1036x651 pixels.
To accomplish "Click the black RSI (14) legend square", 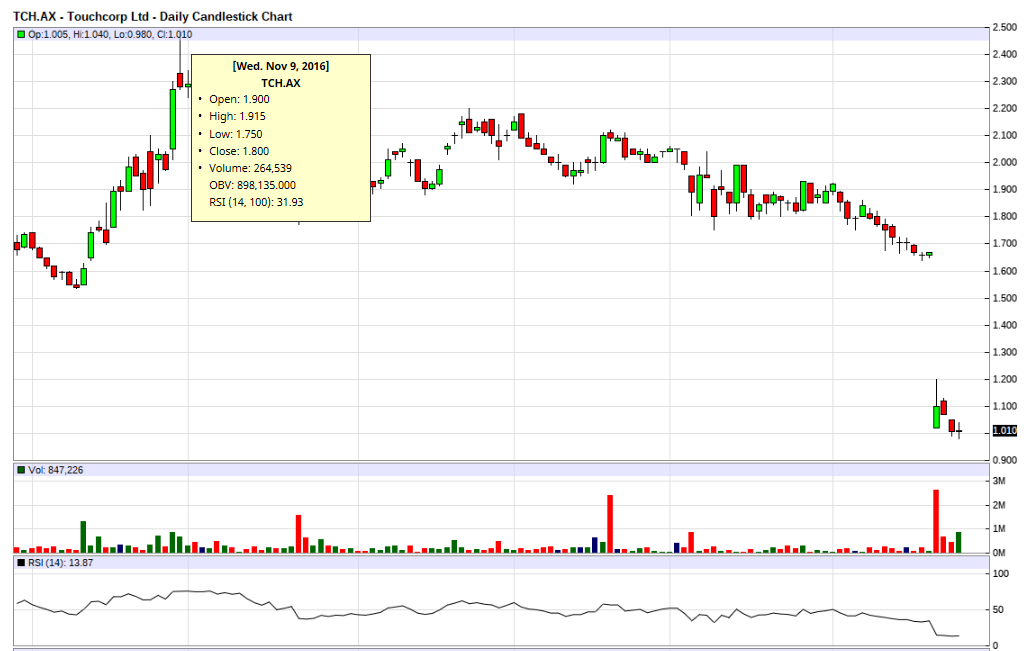I will click(21, 562).
